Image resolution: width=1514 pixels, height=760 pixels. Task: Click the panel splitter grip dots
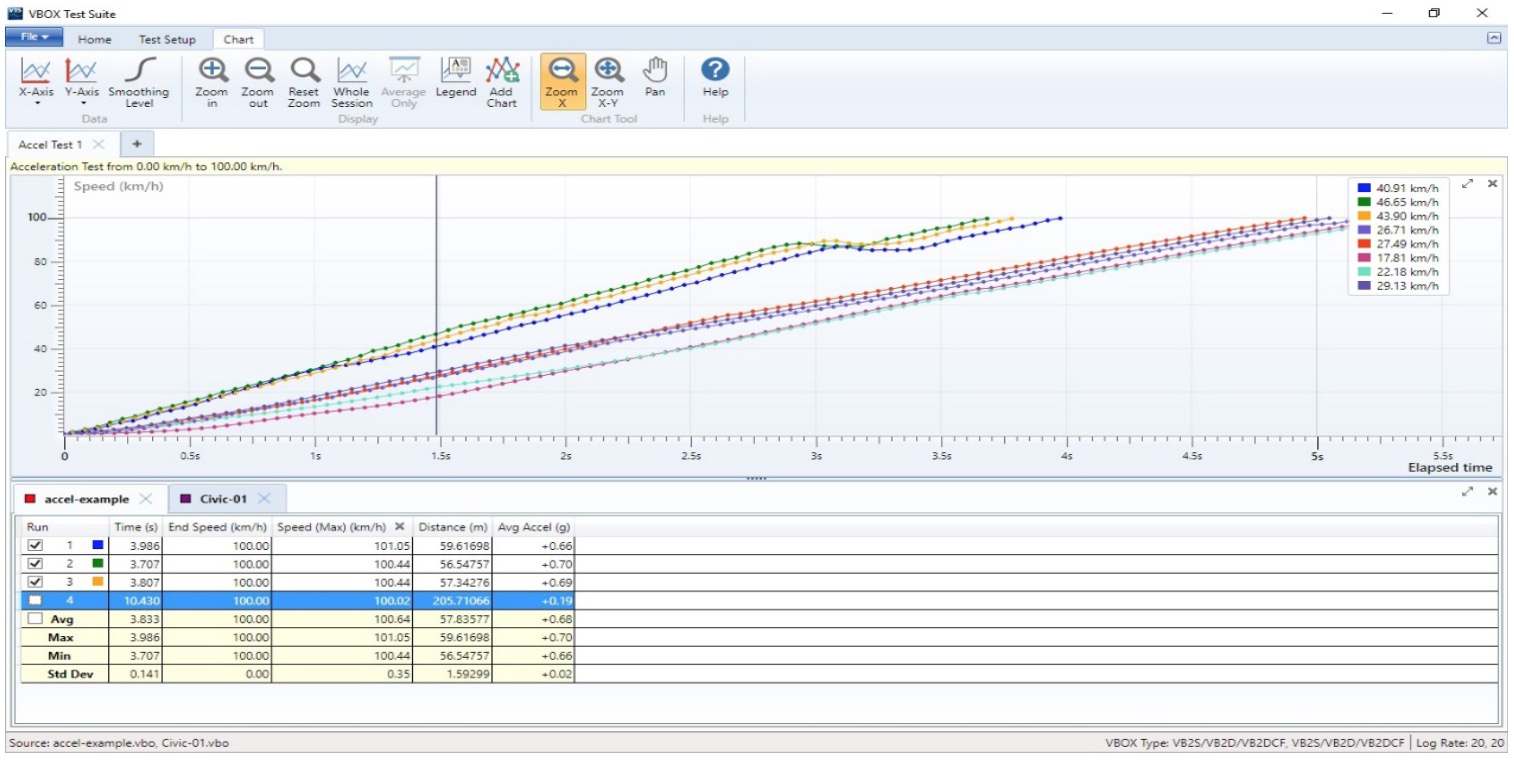point(757,479)
